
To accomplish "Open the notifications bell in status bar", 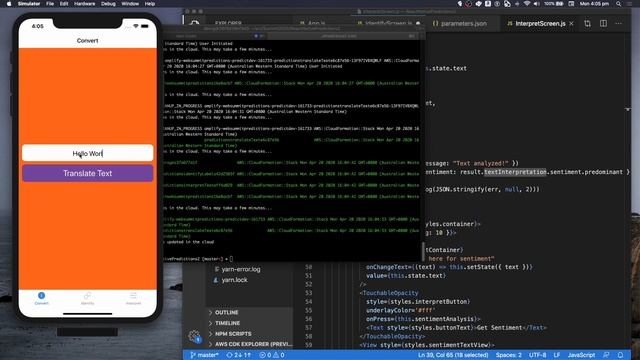I will tap(620, 355).
